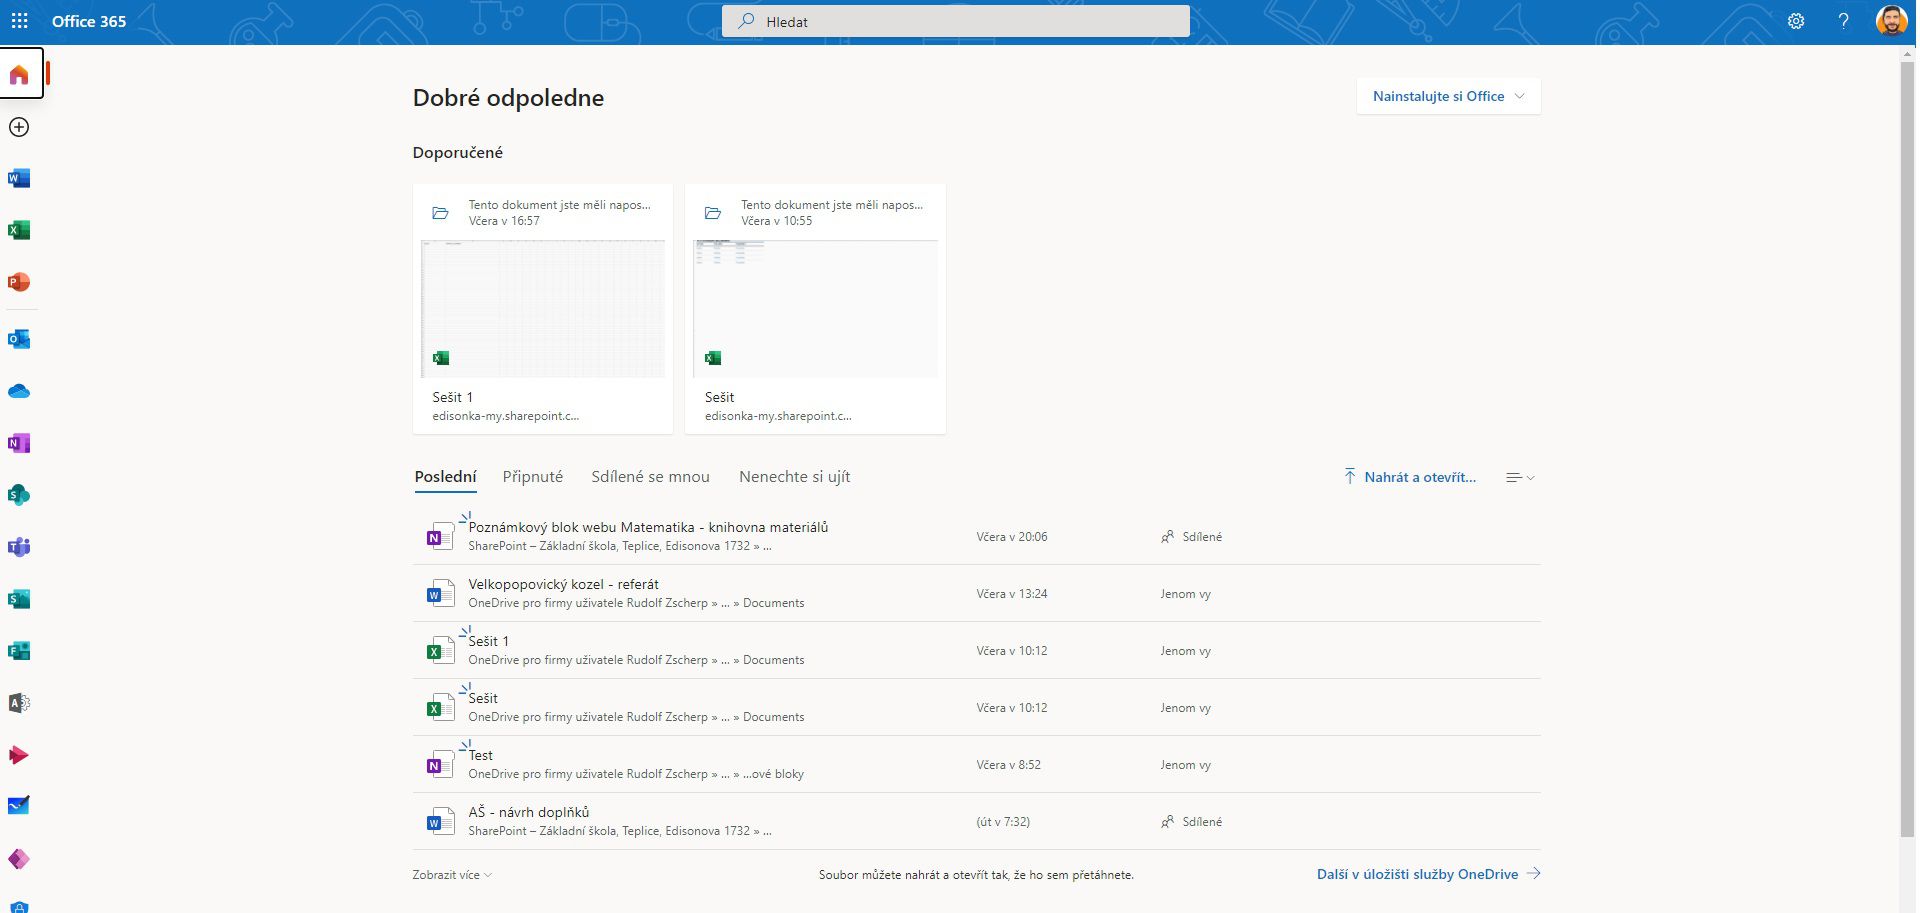Open the Admin center icon
Image resolution: width=1920 pixels, height=913 pixels.
pyautogui.click(x=19, y=703)
